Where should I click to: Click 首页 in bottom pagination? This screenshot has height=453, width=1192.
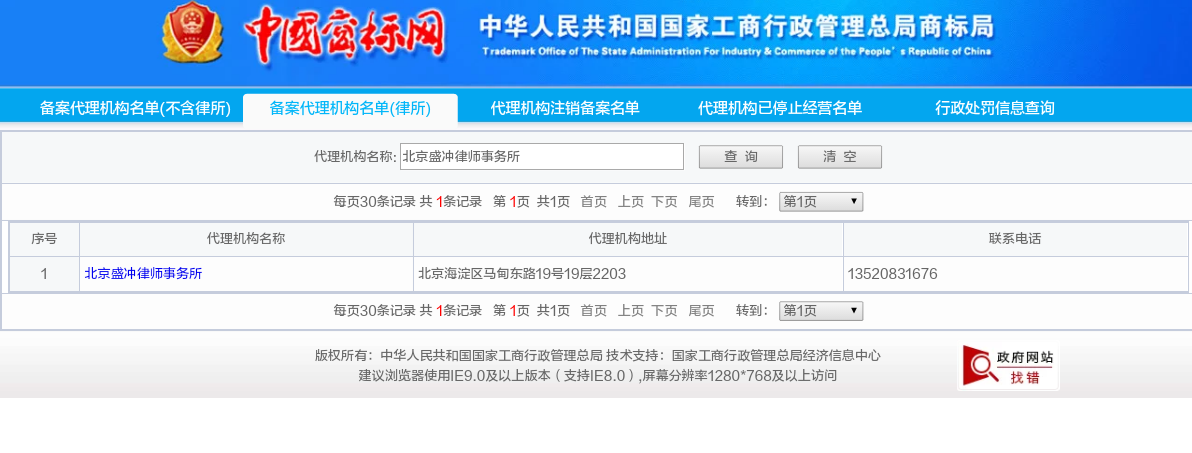[594, 311]
